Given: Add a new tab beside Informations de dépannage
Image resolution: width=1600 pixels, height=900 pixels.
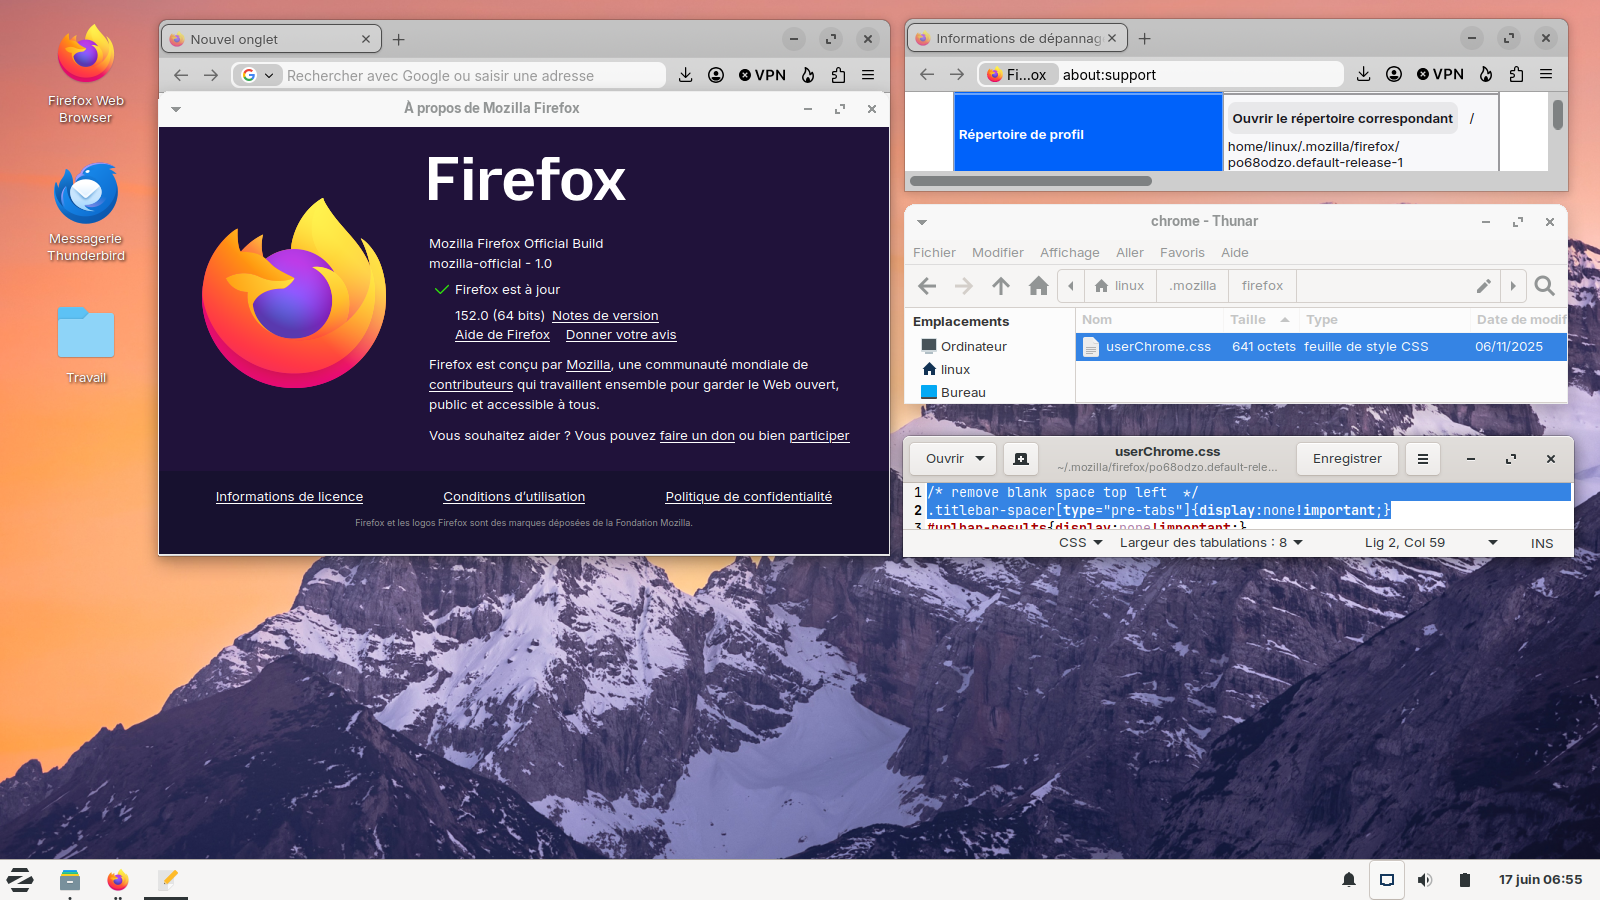Looking at the screenshot, I should (1145, 38).
